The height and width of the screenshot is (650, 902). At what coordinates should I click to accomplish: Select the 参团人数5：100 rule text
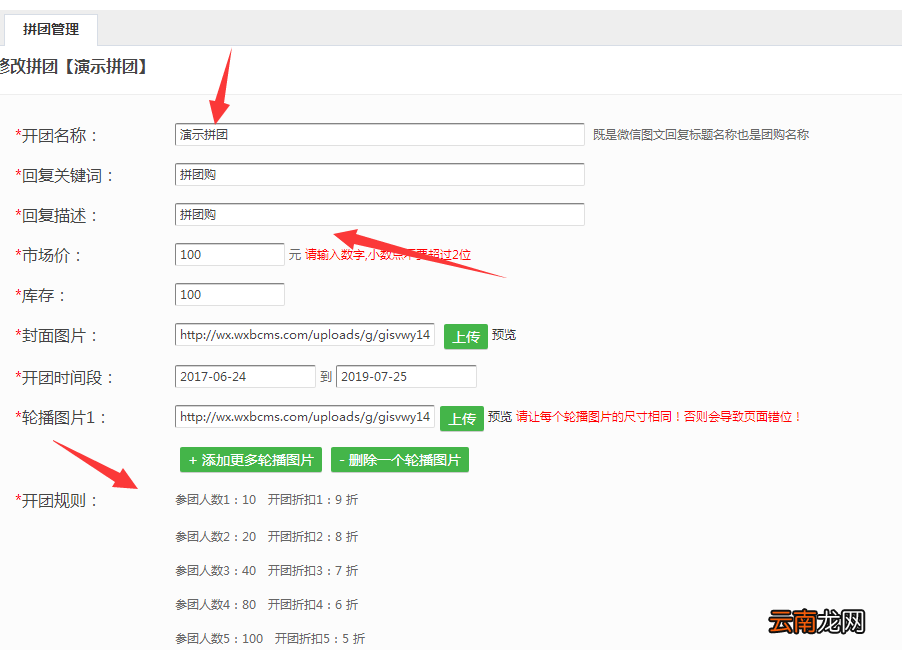(x=219, y=638)
